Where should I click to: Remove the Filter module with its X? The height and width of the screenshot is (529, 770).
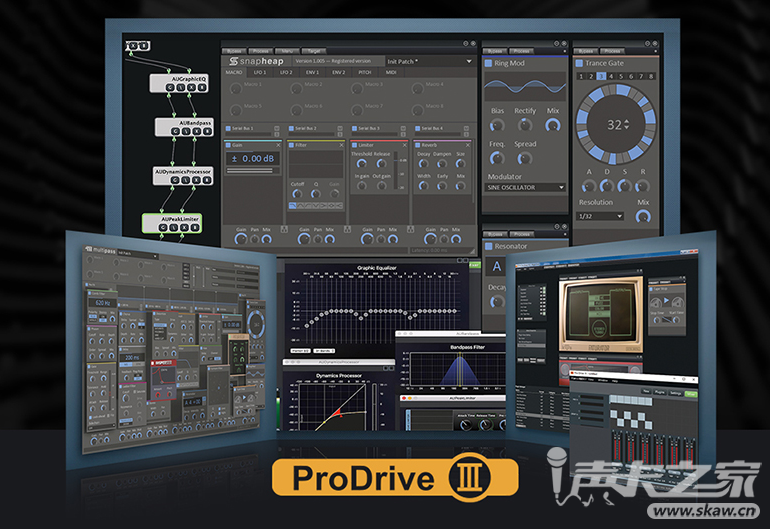click(x=341, y=145)
